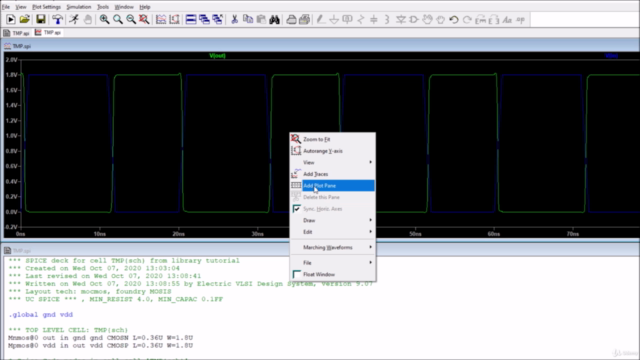Image resolution: width=640 pixels, height=360 pixels.
Task: Click the Run simulation running-man icon
Action: pyautogui.click(x=74, y=19)
